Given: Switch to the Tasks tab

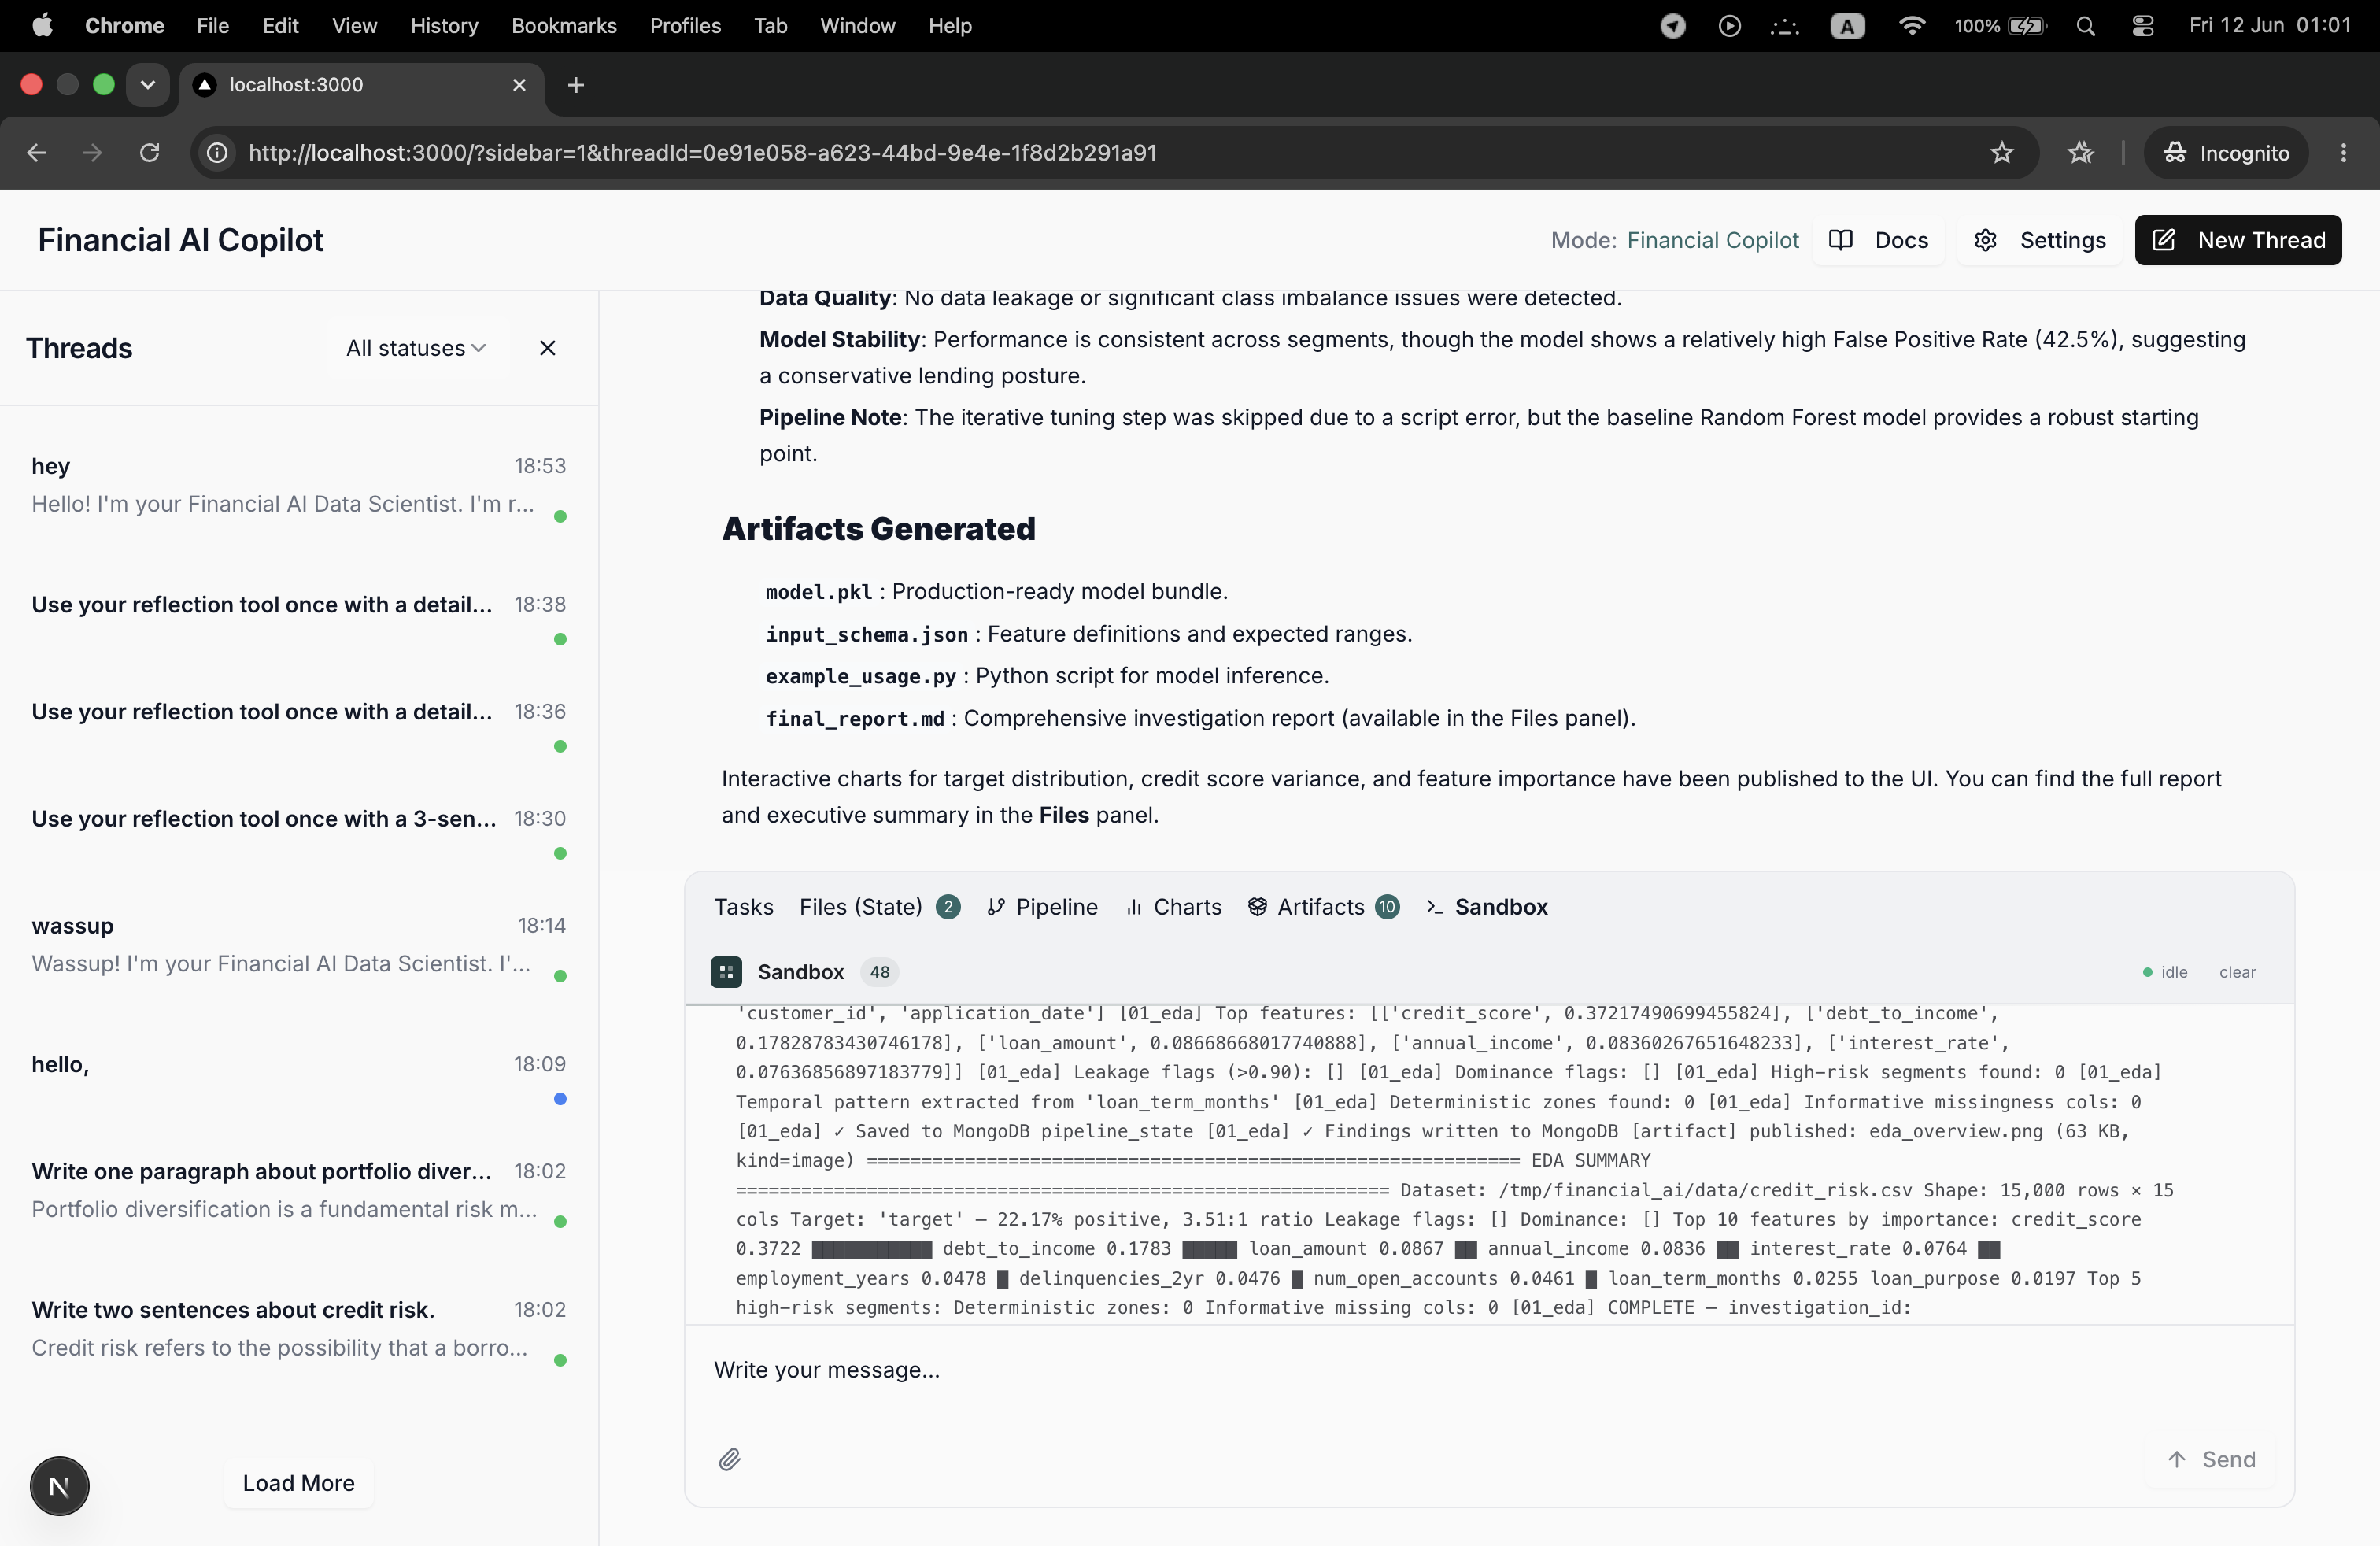Looking at the screenshot, I should tap(743, 906).
